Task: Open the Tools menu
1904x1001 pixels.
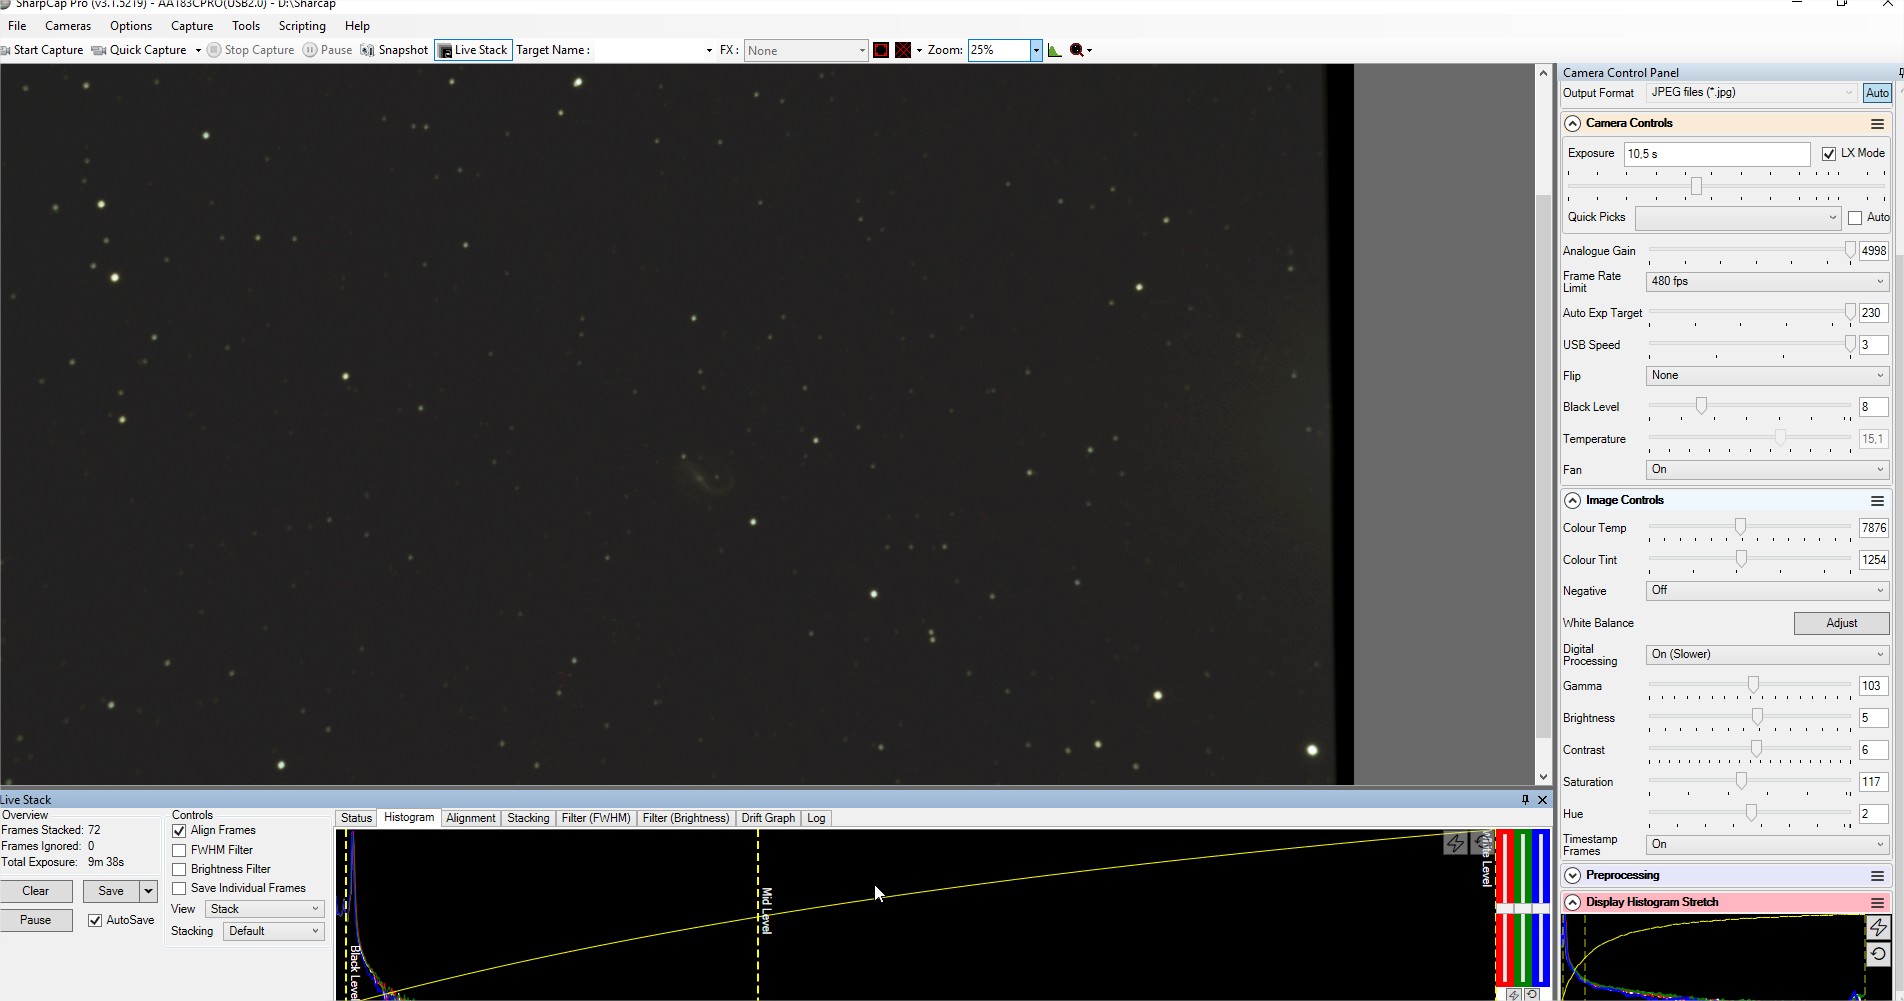Action: pos(246,26)
